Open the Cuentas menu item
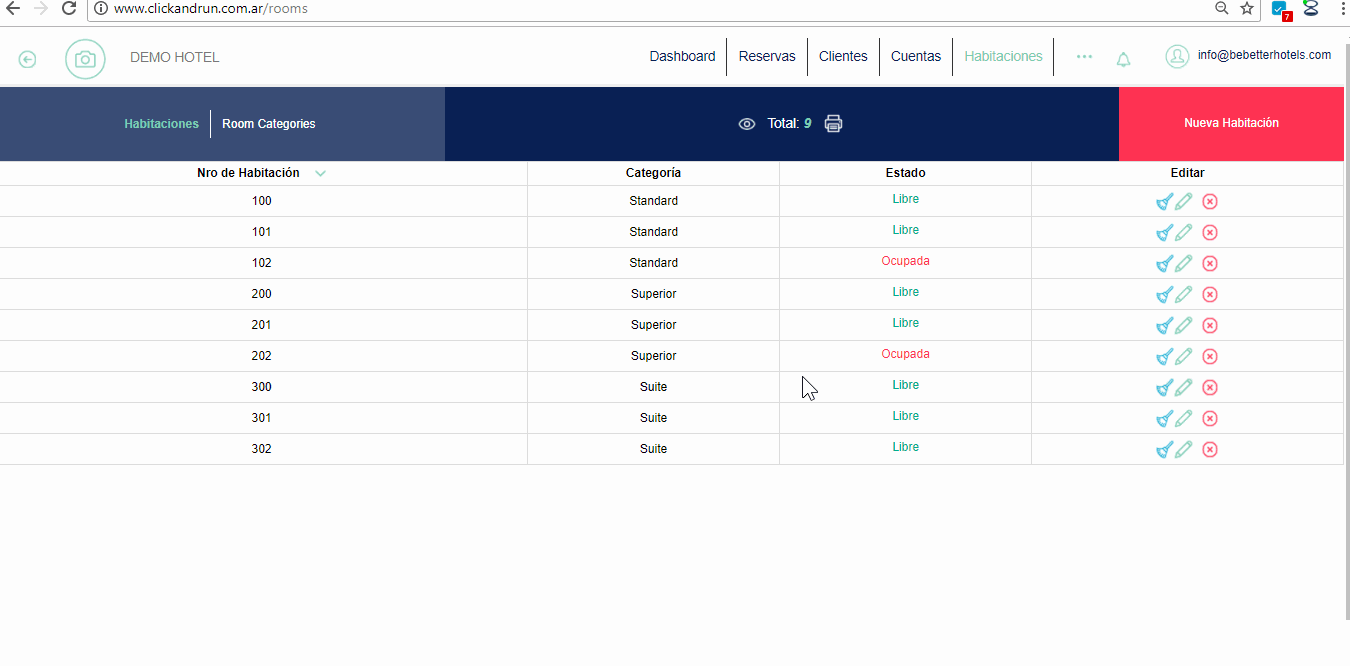 point(916,57)
